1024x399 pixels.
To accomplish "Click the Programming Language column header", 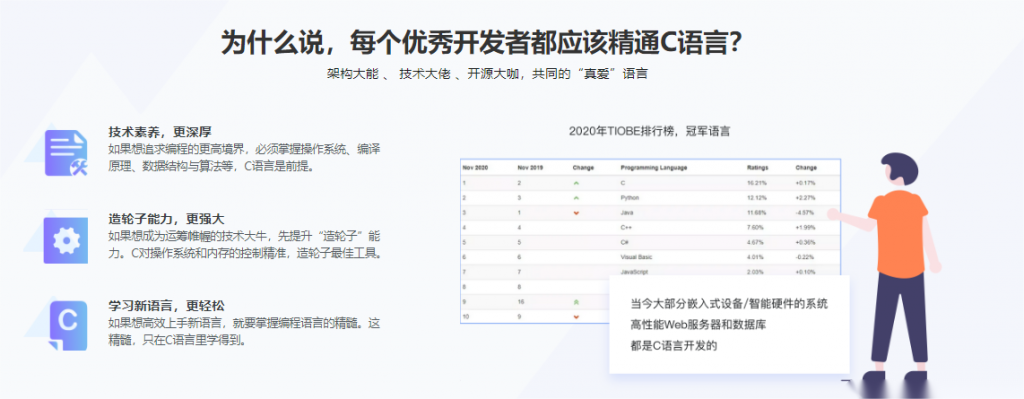I will pos(654,168).
